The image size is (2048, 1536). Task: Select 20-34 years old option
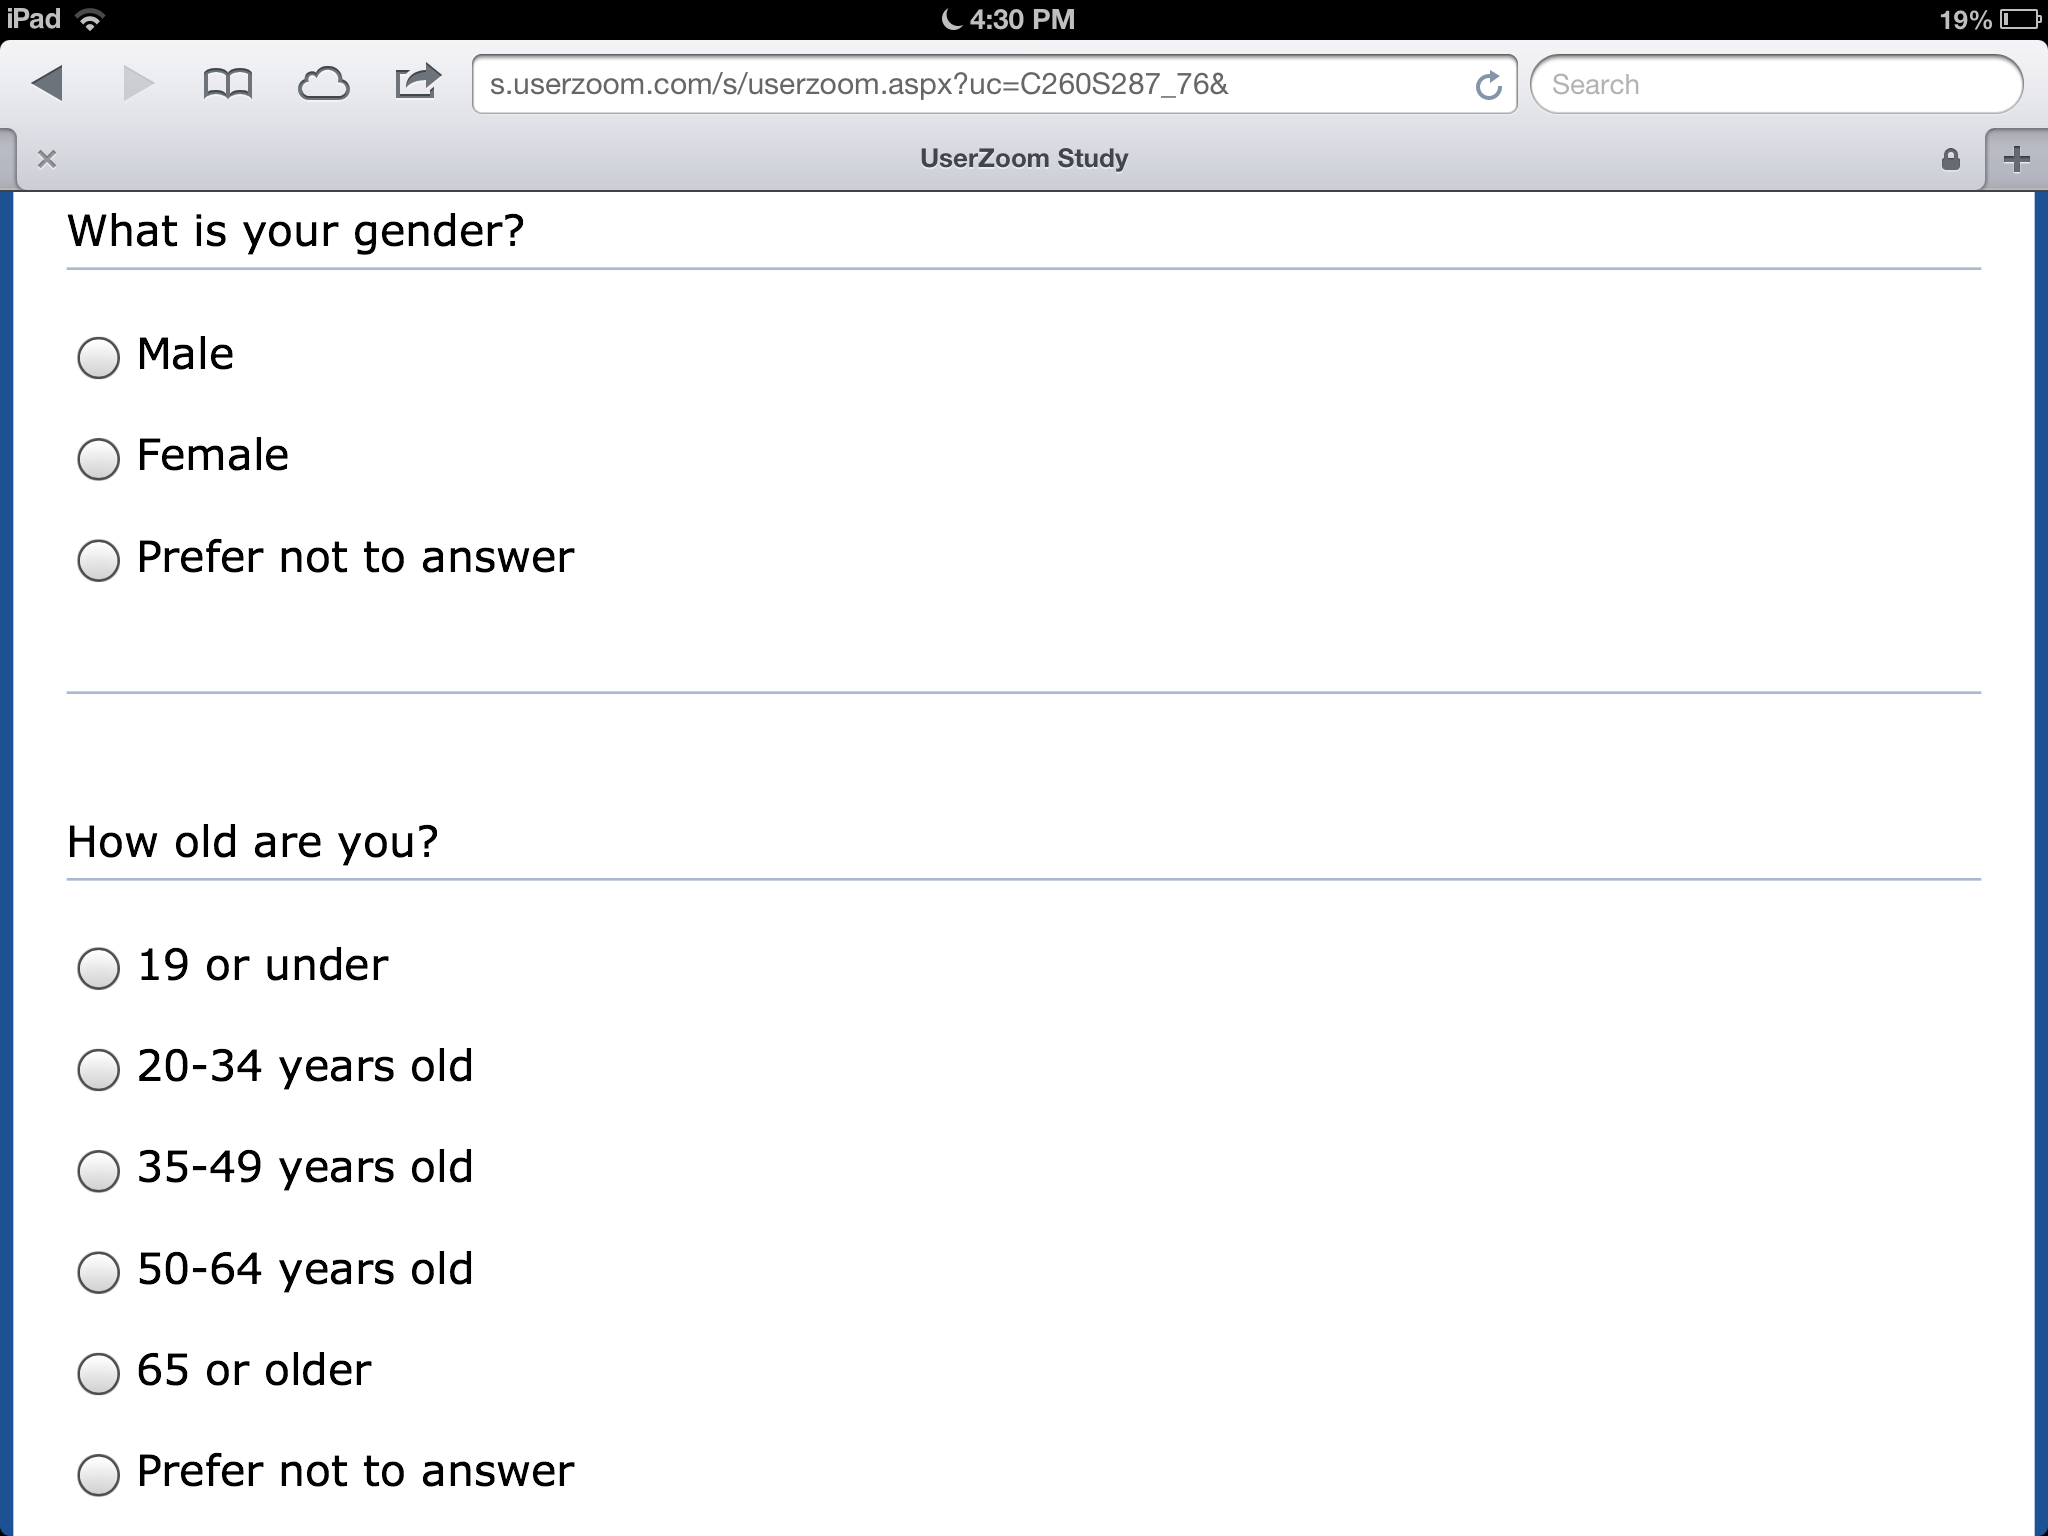(98, 1069)
